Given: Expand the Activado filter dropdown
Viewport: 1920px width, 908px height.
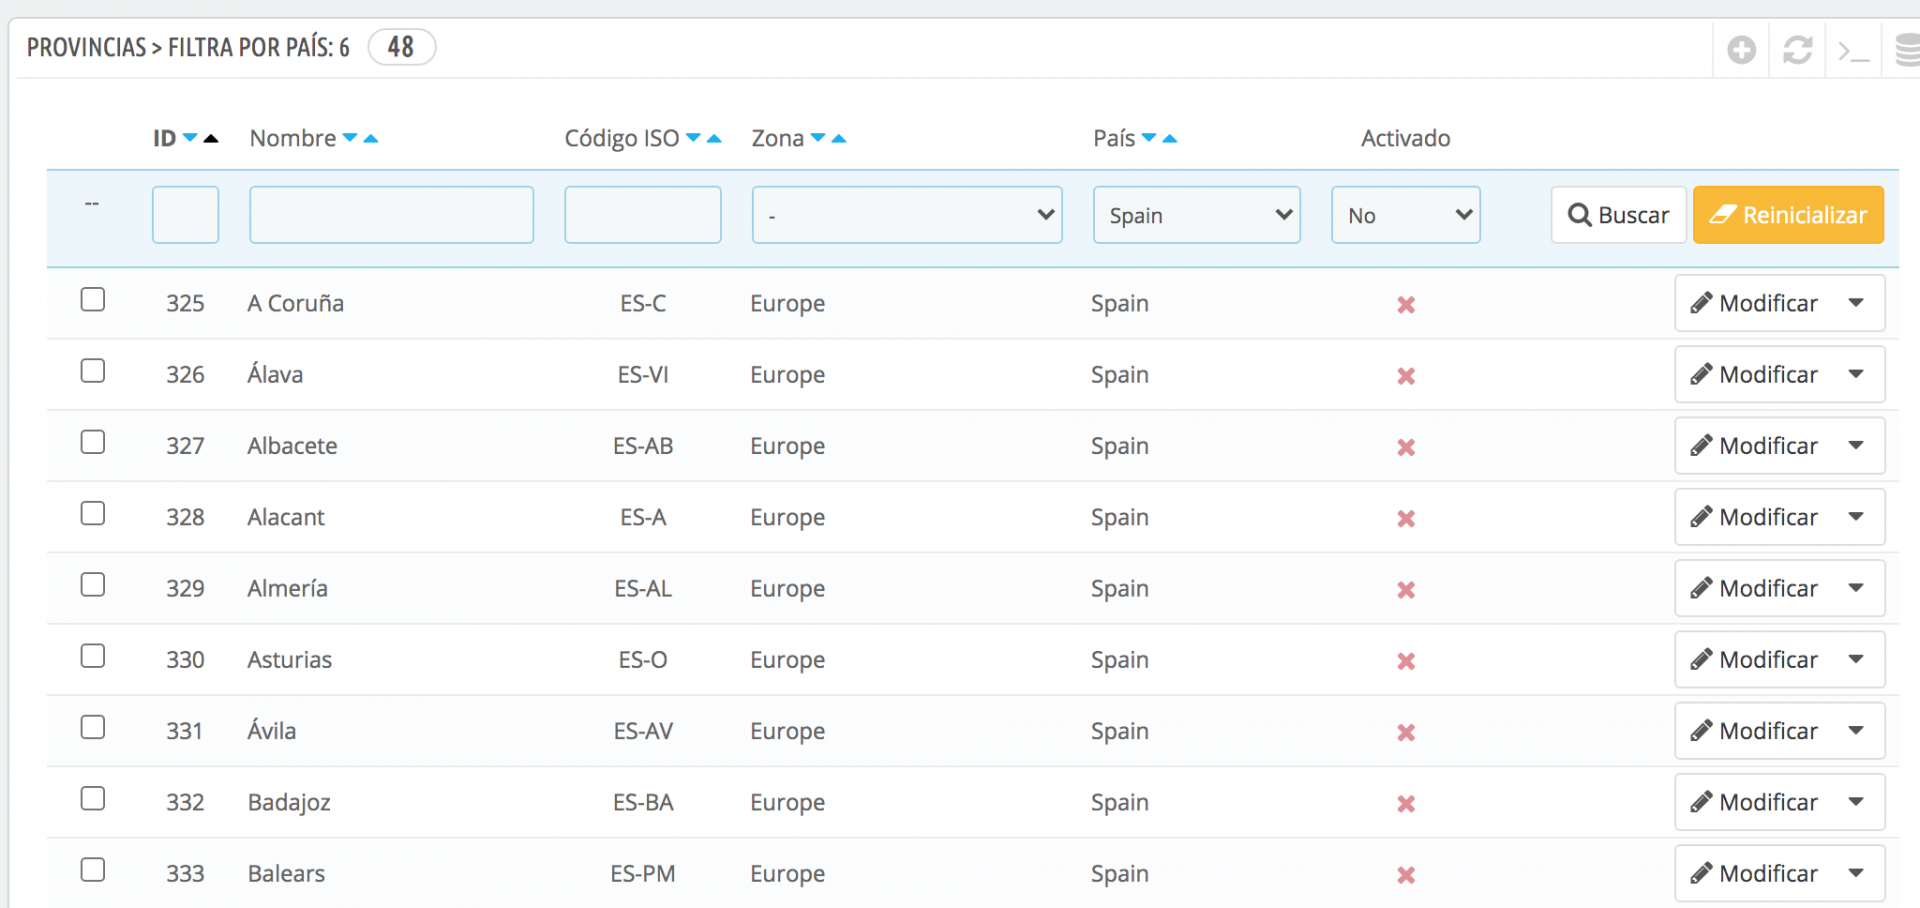Looking at the screenshot, I should click(1405, 215).
